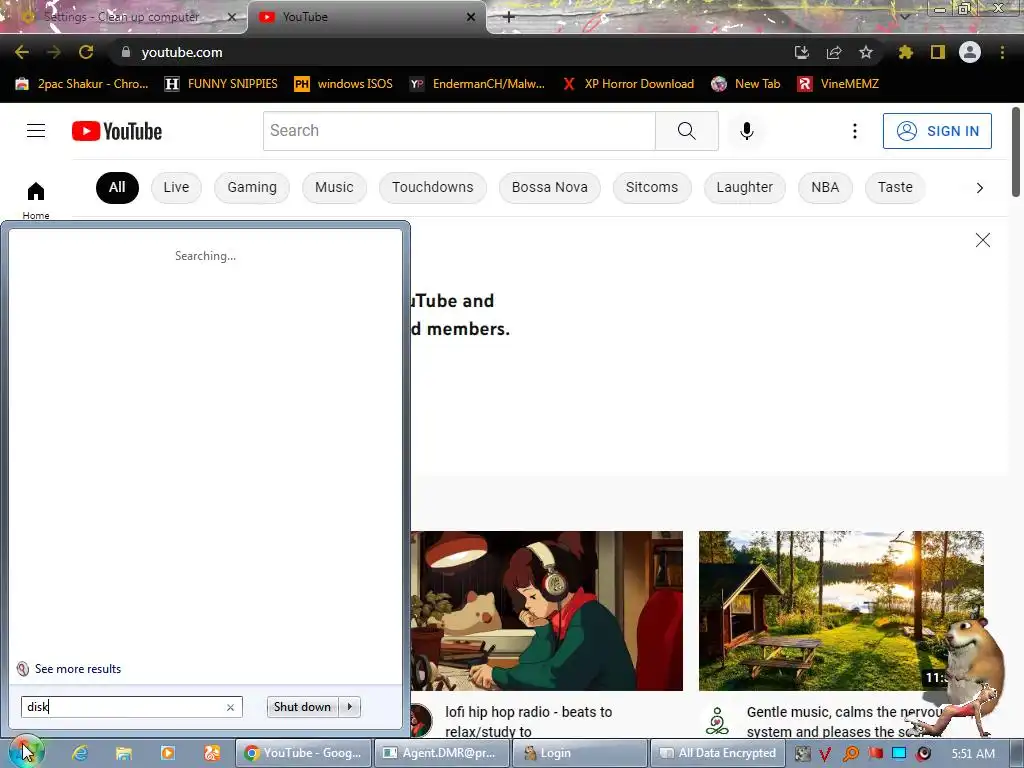Screen dimensions: 1024x768
Task: Switch to Login taskbar window
Action: (579, 753)
